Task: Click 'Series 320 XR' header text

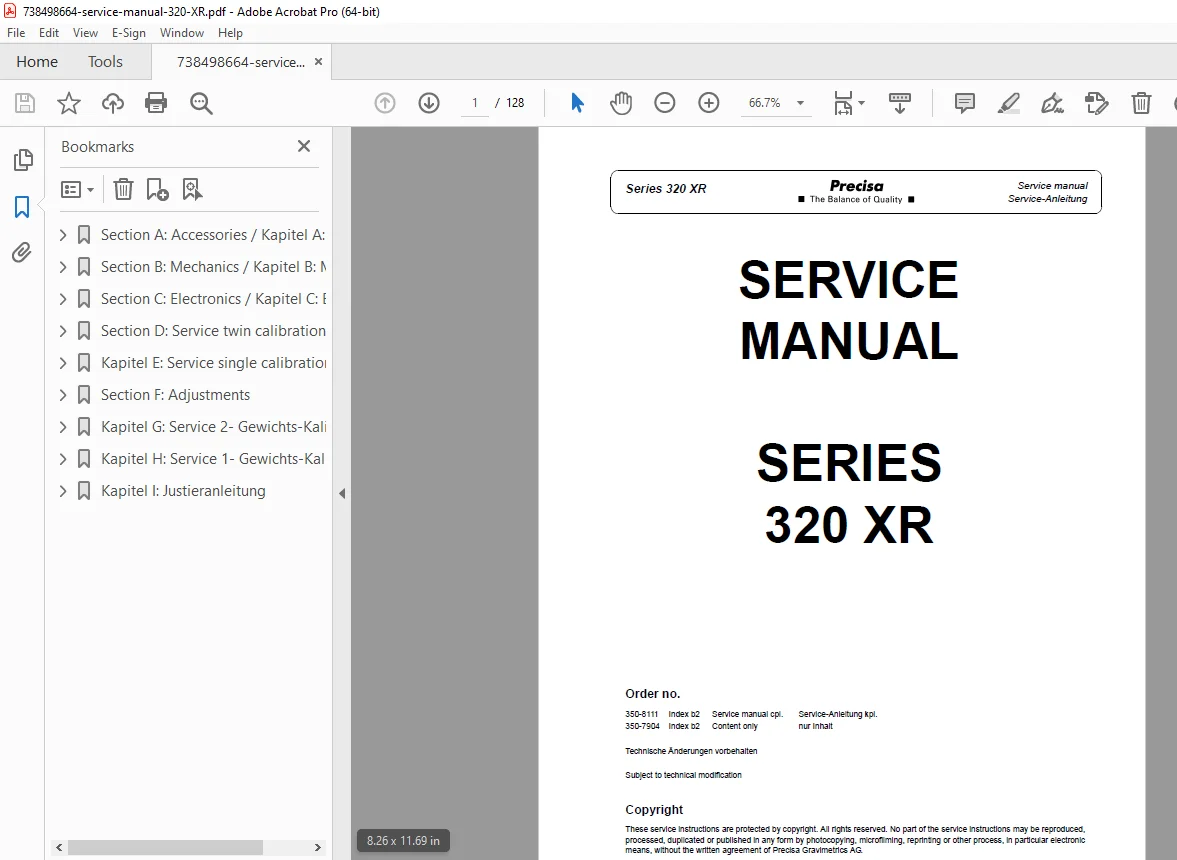Action: tap(666, 188)
